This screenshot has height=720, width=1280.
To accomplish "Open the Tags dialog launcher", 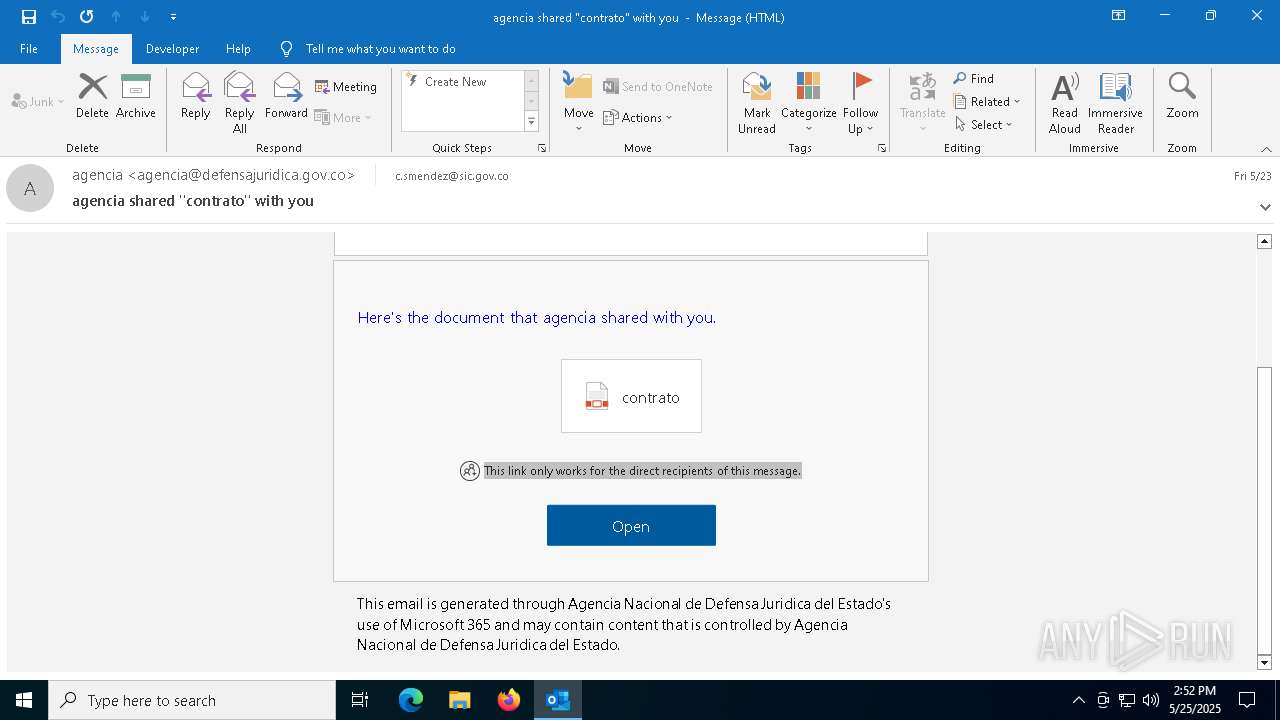I will click(x=882, y=148).
